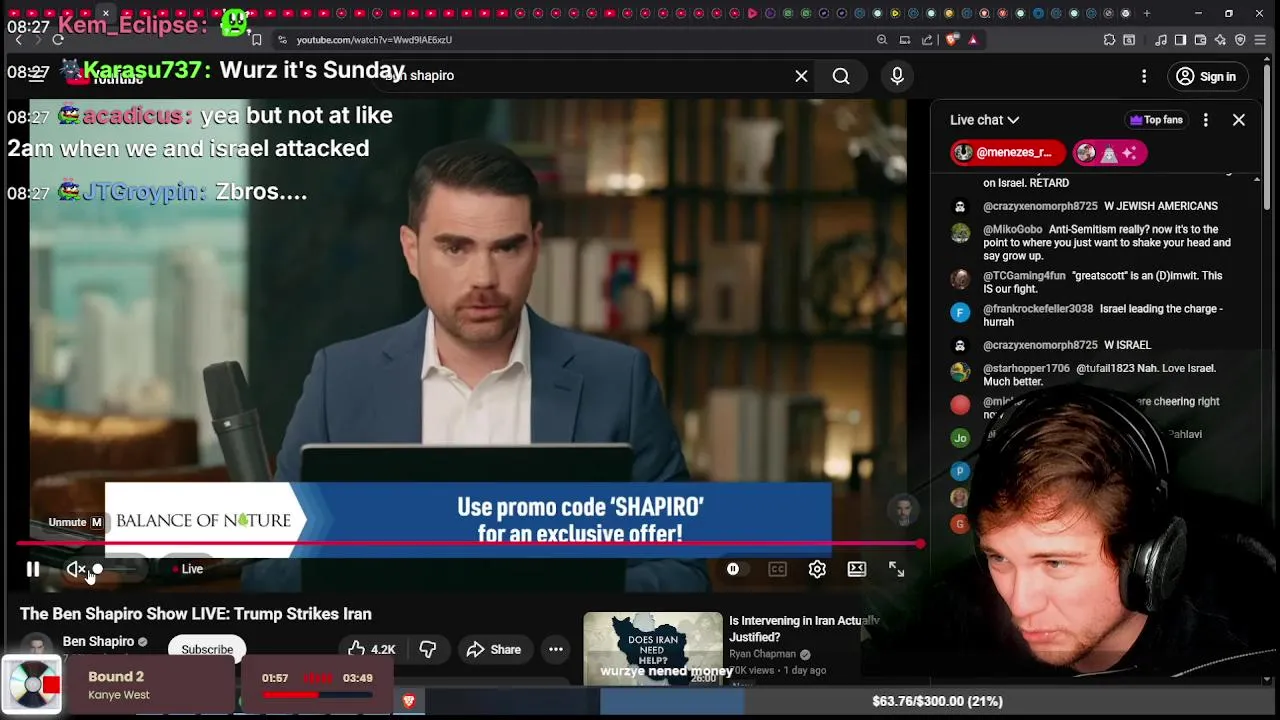Open the YouTube guide hamburger menu
The width and height of the screenshot is (1280, 720).
[x=38, y=76]
